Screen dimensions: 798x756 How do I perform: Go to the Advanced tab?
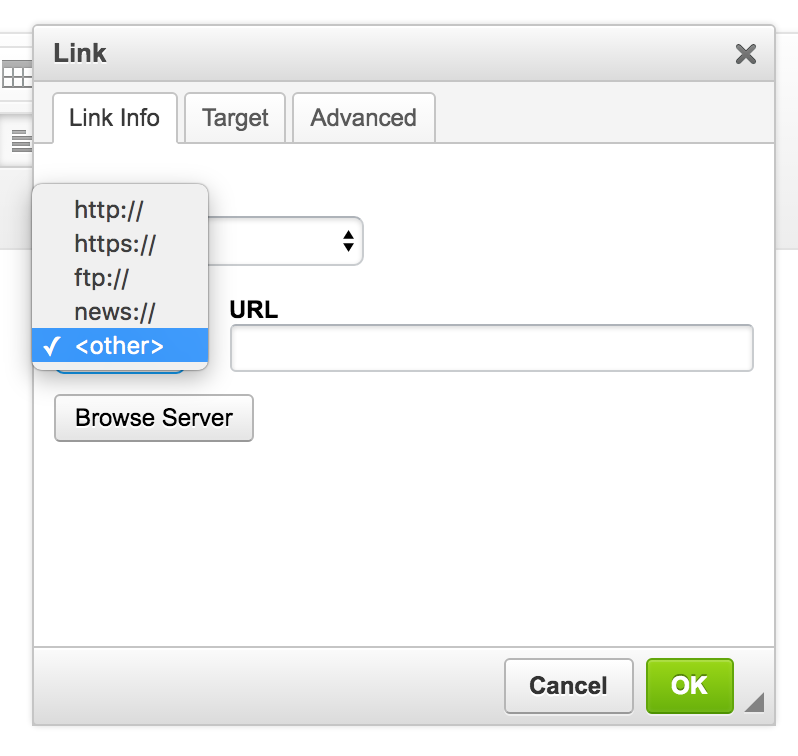(363, 118)
